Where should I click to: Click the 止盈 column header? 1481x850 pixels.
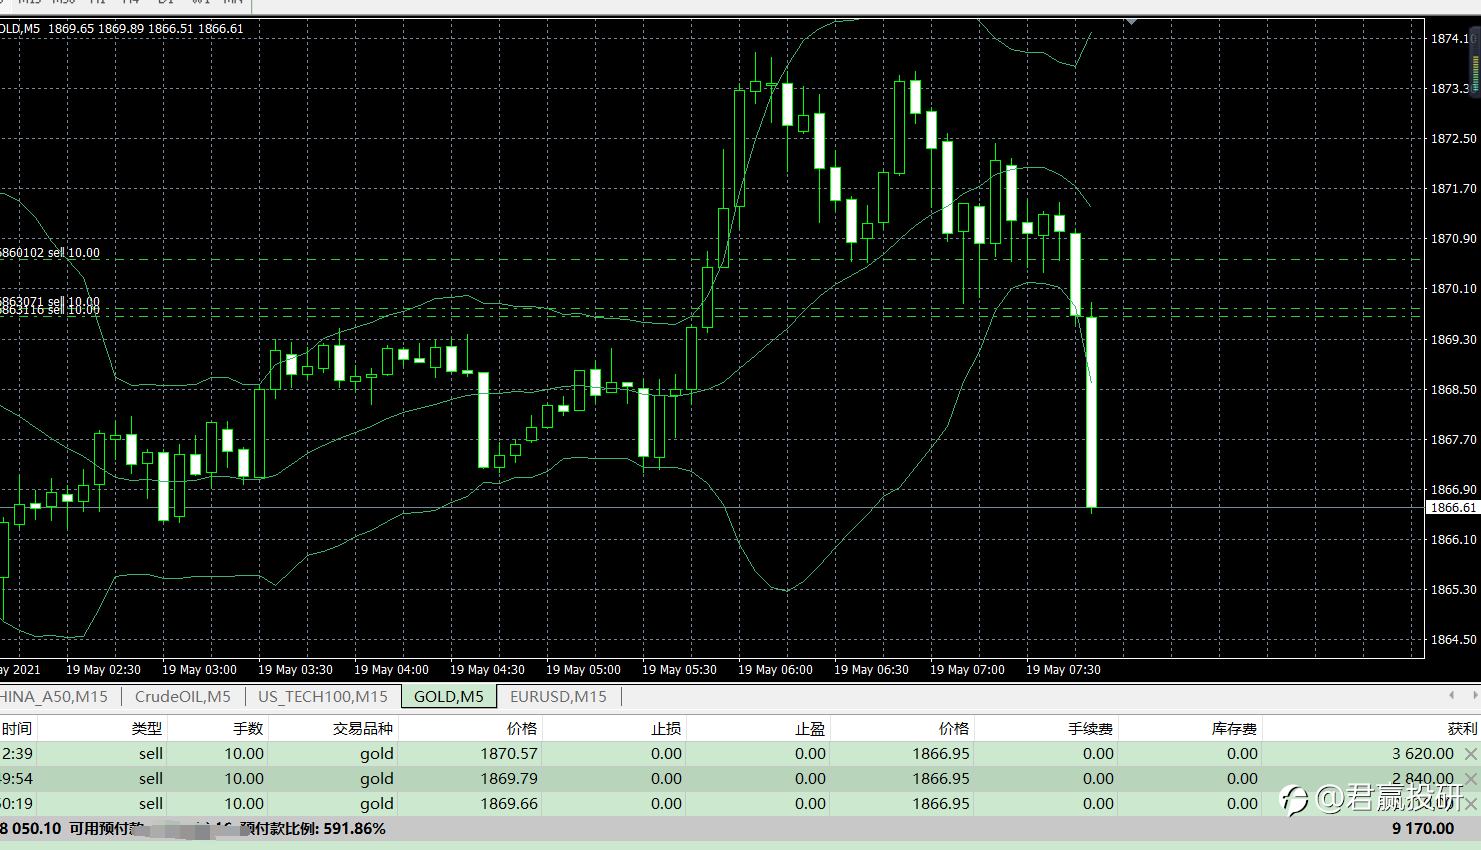(x=810, y=728)
